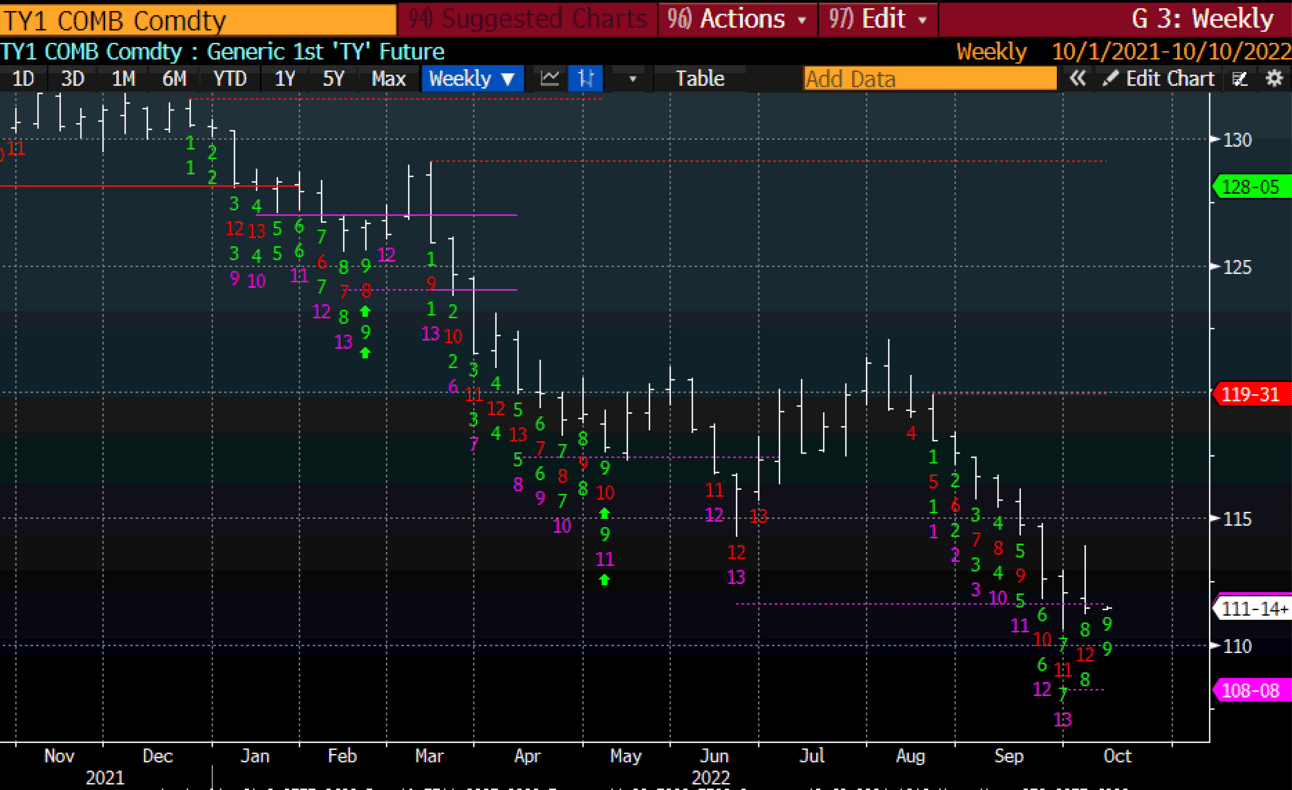The width and height of the screenshot is (1292, 790).
Task: Click the 2022 year label on axis
Action: pos(711,777)
